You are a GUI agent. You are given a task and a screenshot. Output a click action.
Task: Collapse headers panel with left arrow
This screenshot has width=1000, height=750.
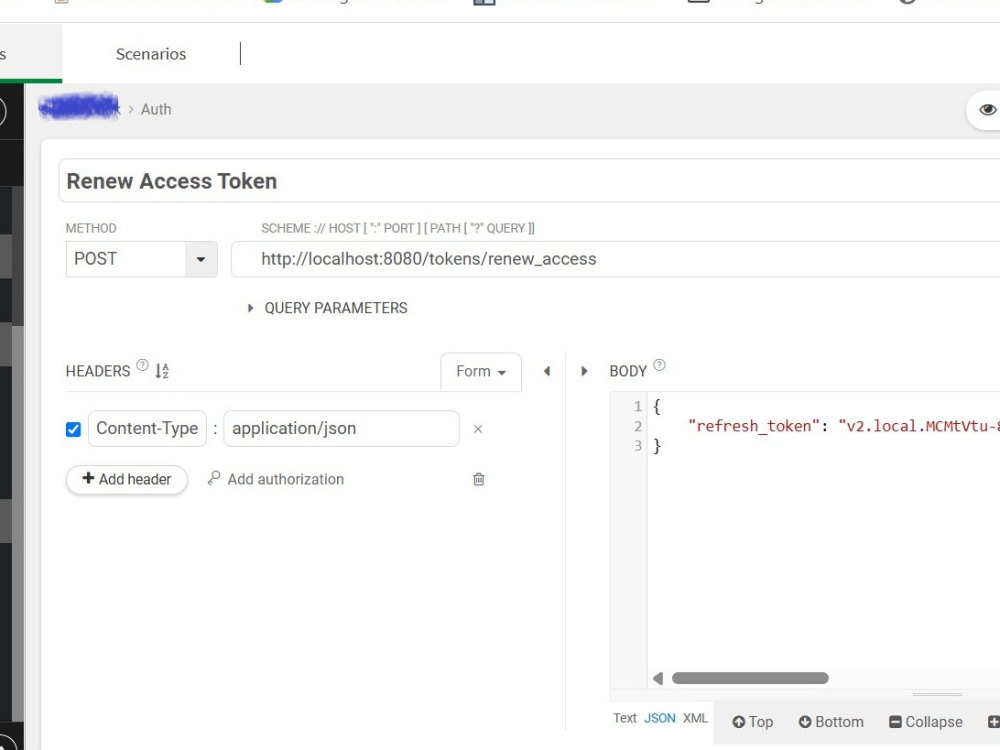click(x=547, y=371)
